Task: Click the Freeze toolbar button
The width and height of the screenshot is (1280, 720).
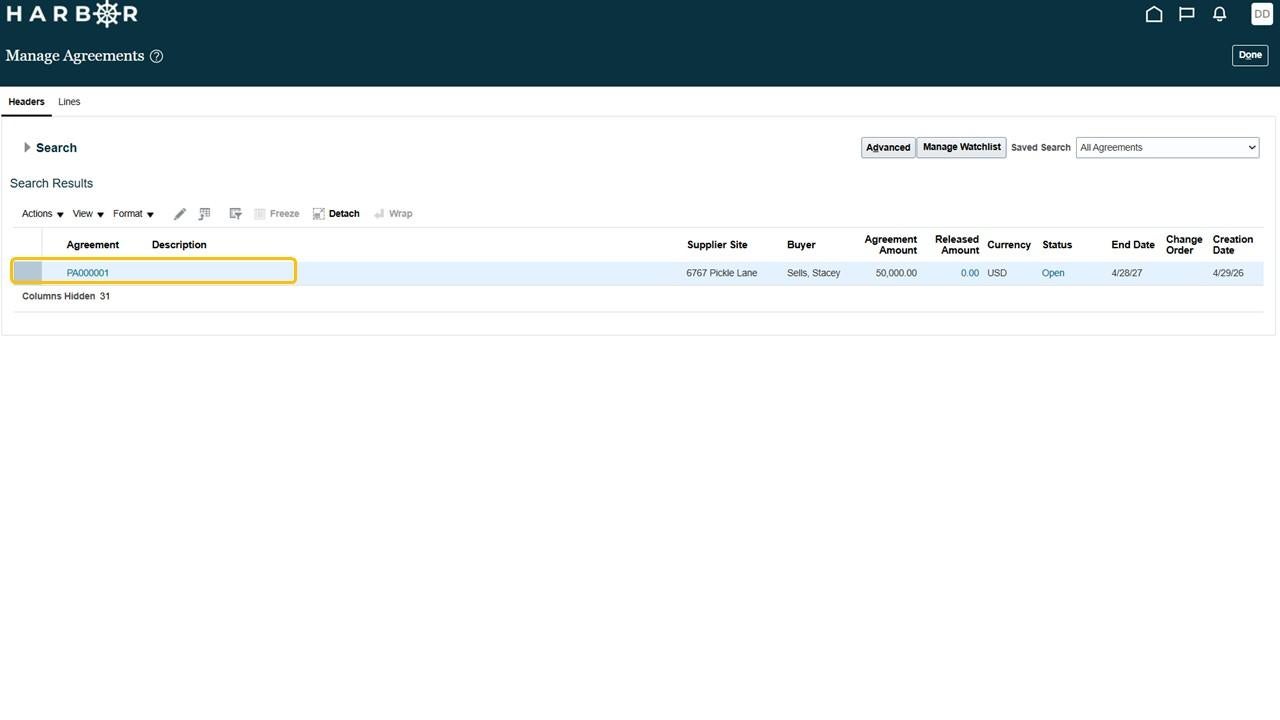Action: [277, 214]
